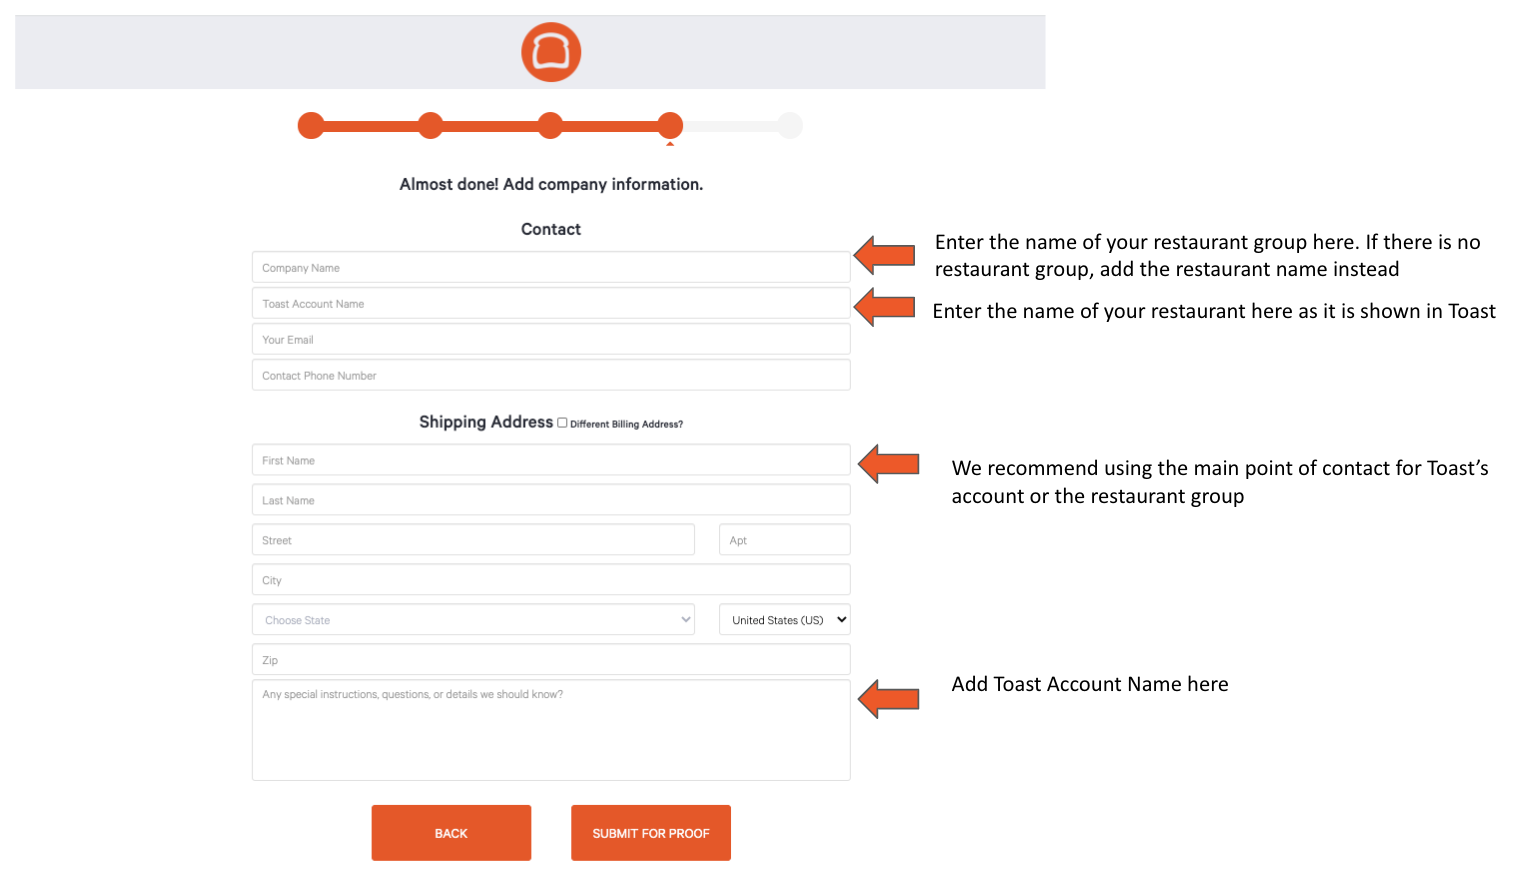Select the Contact Phone Number field
The height and width of the screenshot is (882, 1522).
pos(550,376)
